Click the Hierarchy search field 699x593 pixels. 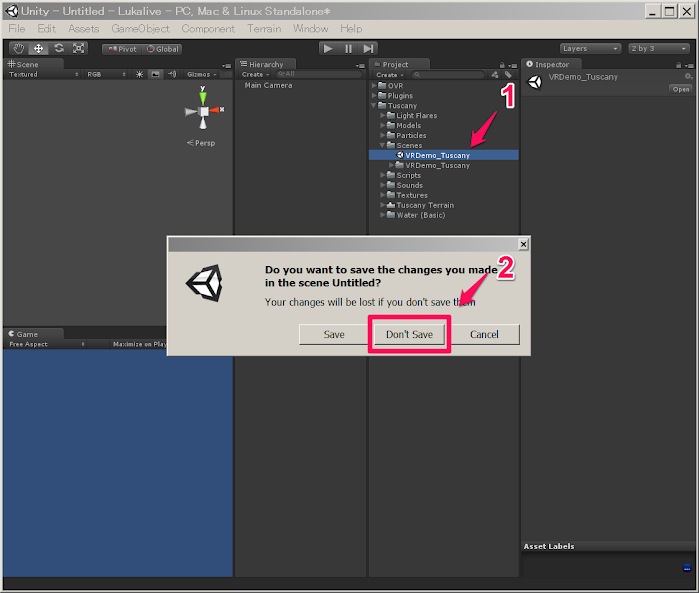(319, 74)
